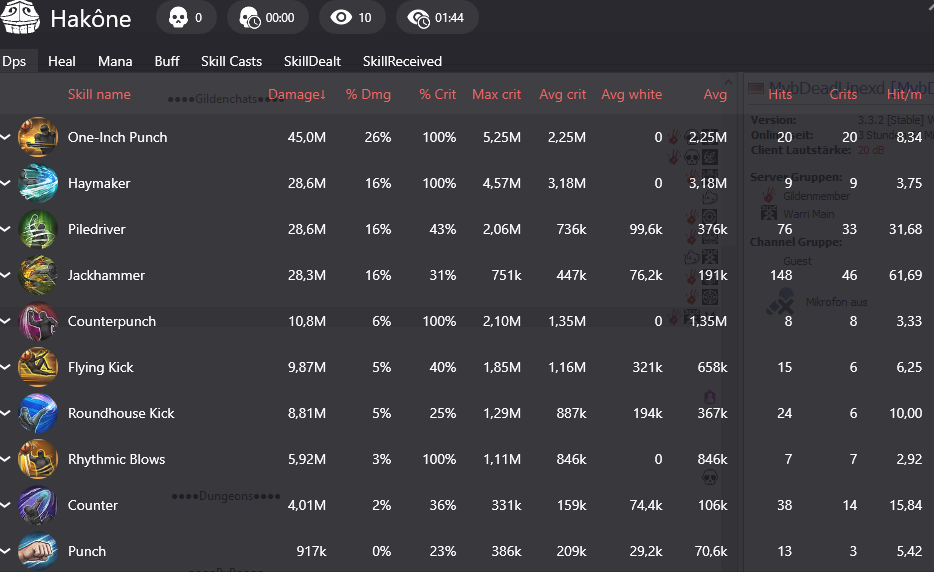934x572 pixels.
Task: Expand the One-Inch Punch row chevron
Action: click(7, 137)
